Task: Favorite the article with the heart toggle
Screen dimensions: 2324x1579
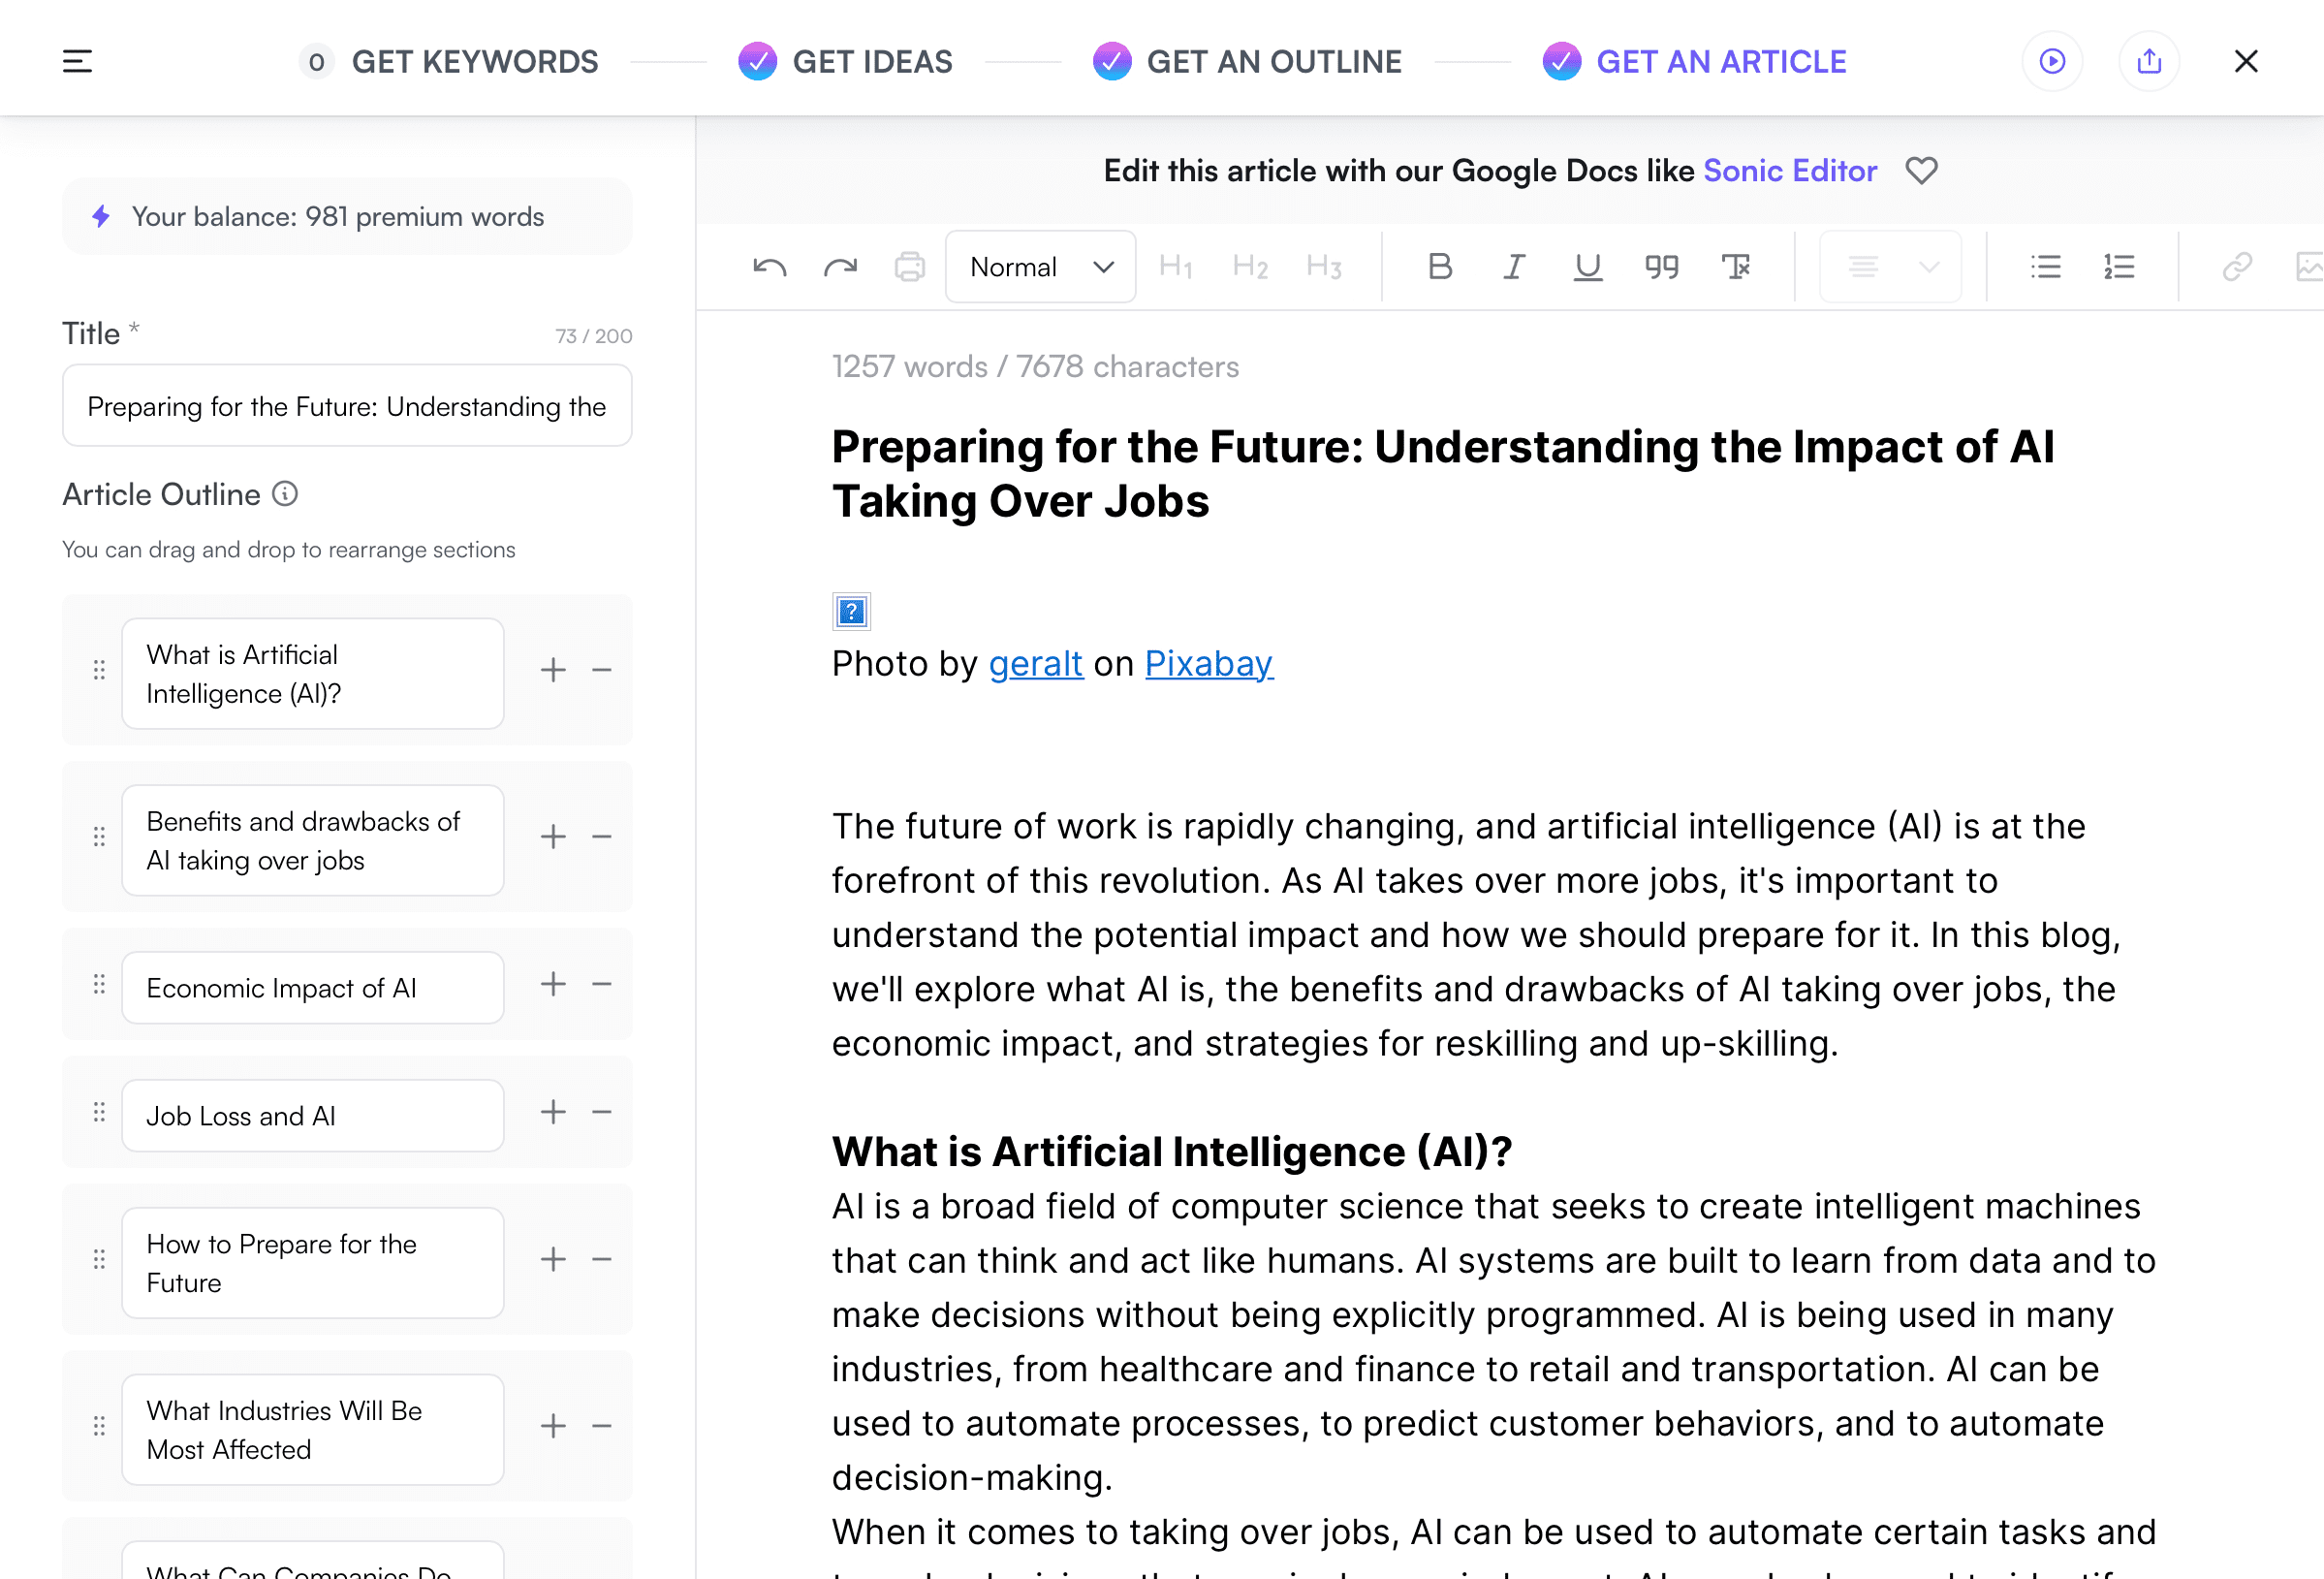Action: click(1922, 170)
